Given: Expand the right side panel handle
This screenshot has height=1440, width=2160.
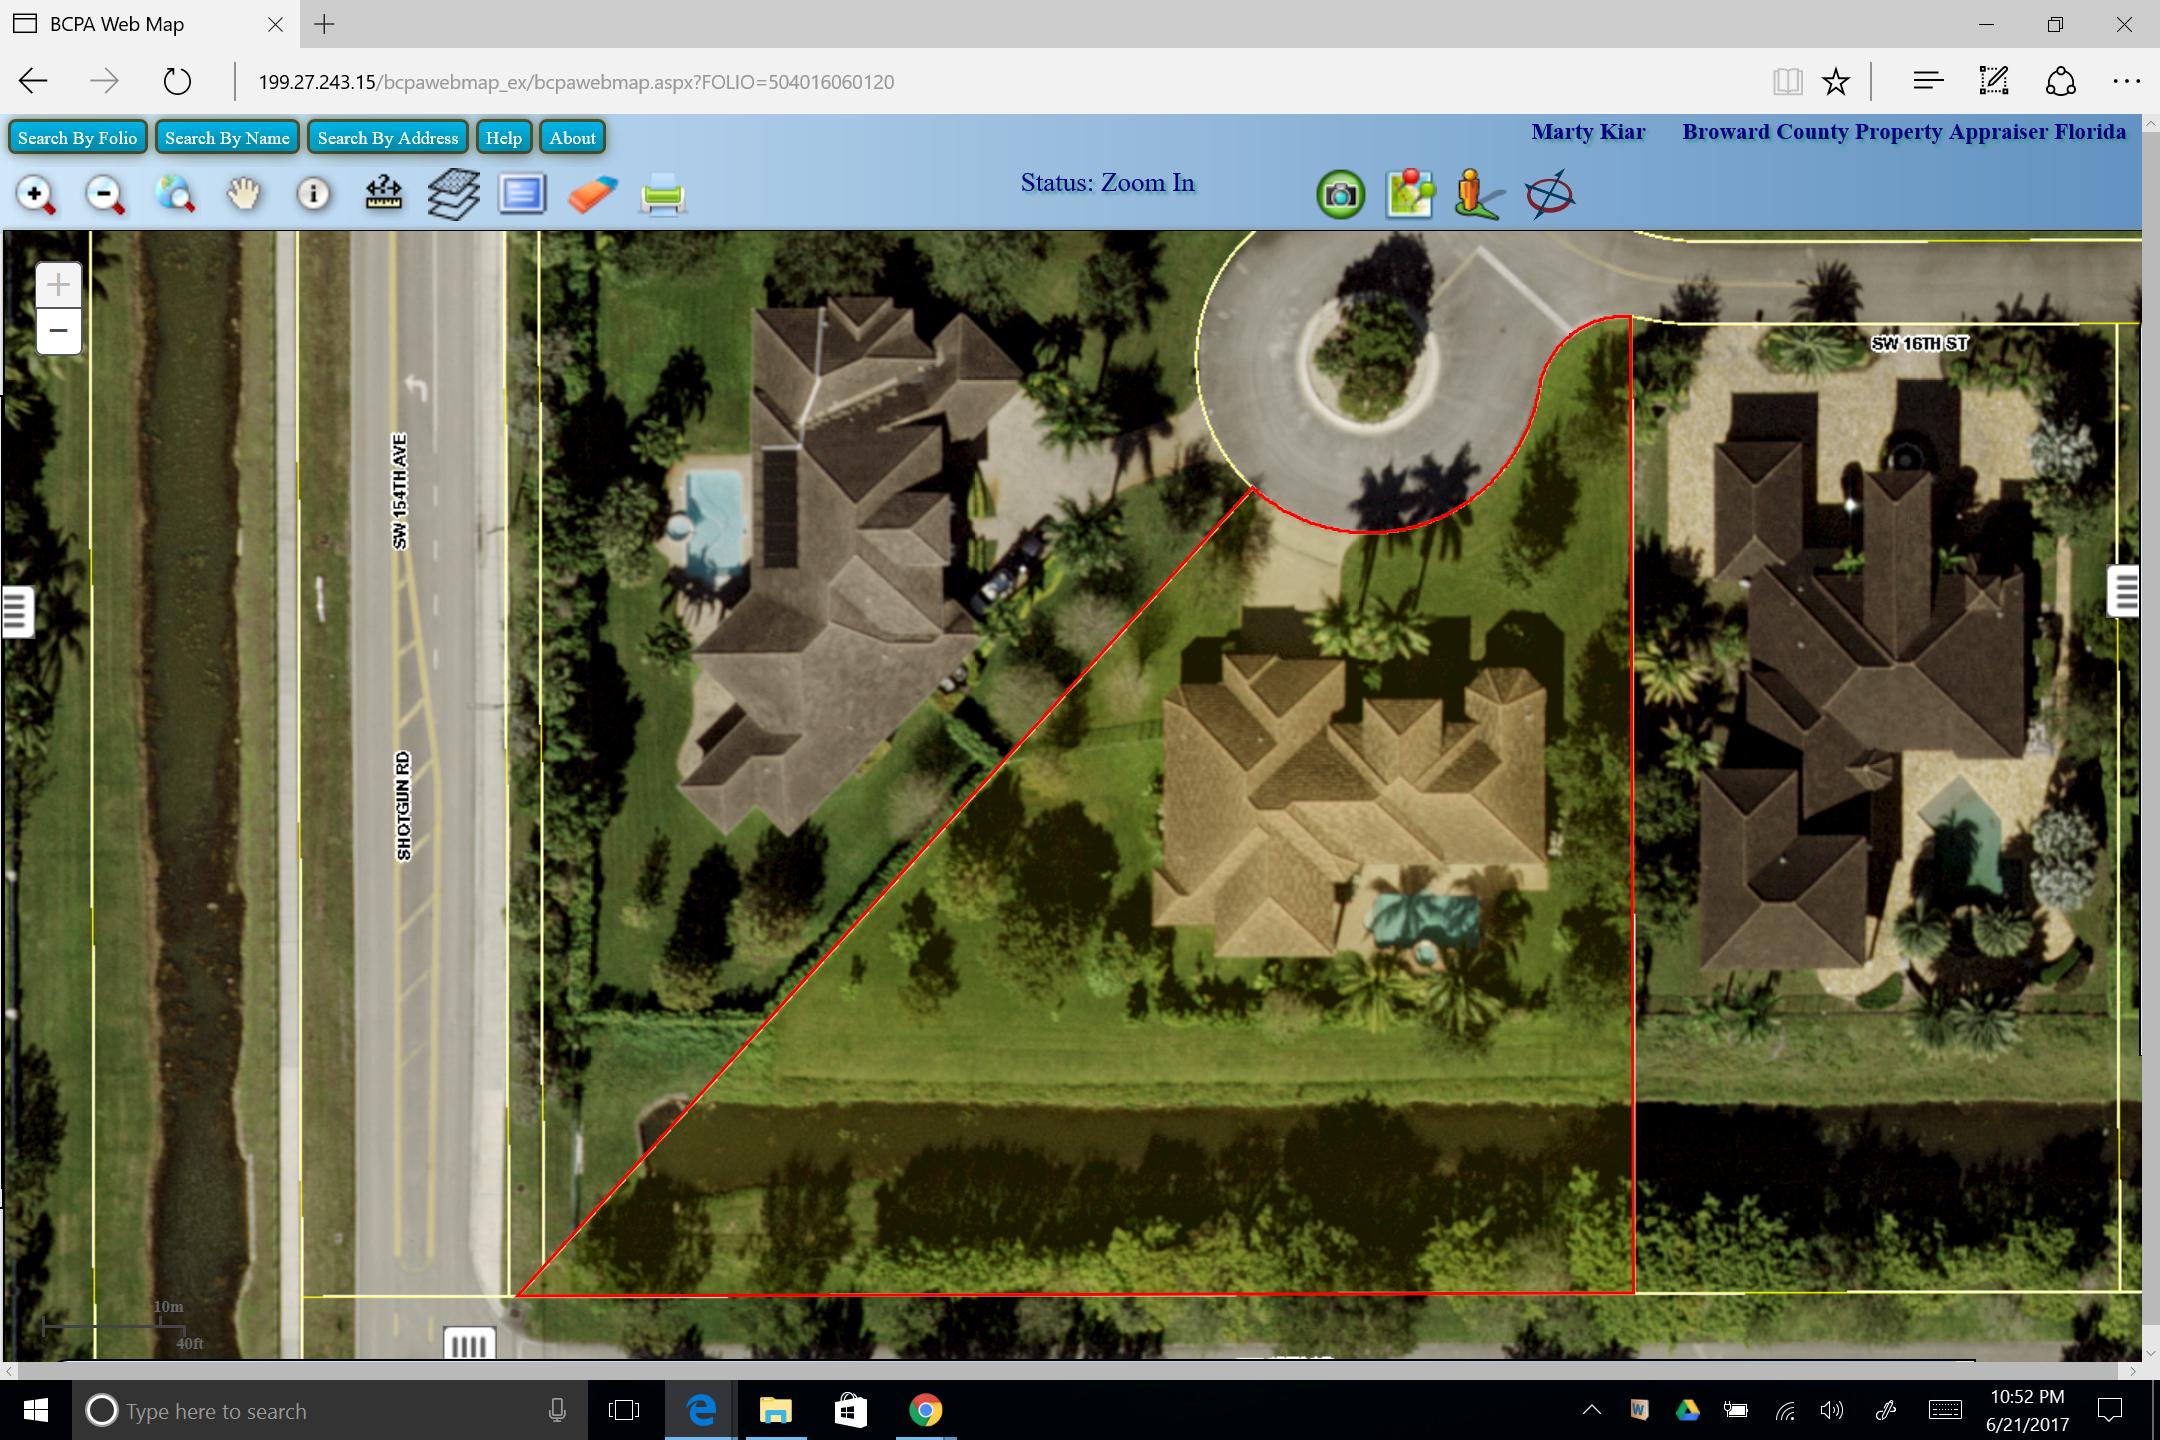Looking at the screenshot, I should (2124, 591).
